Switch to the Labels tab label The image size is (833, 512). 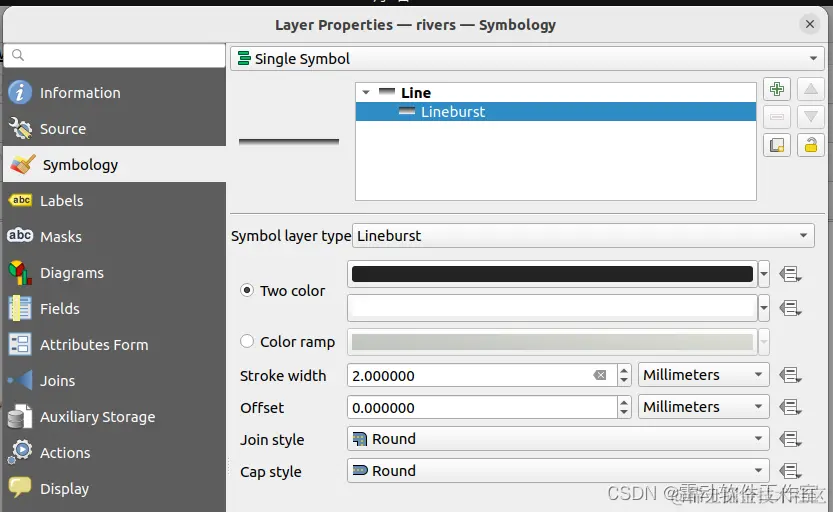point(62,201)
